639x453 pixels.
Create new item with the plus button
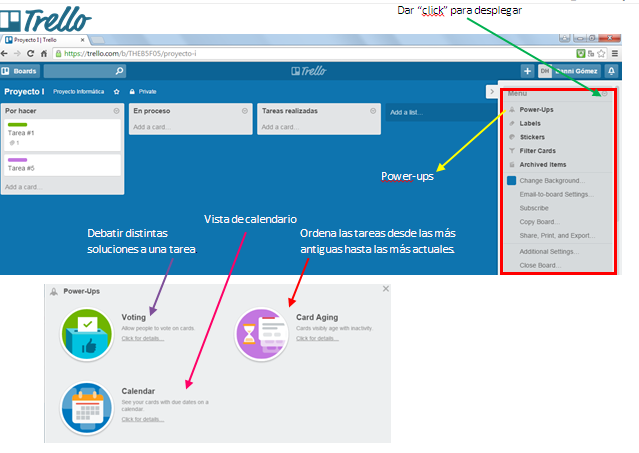coord(527,71)
